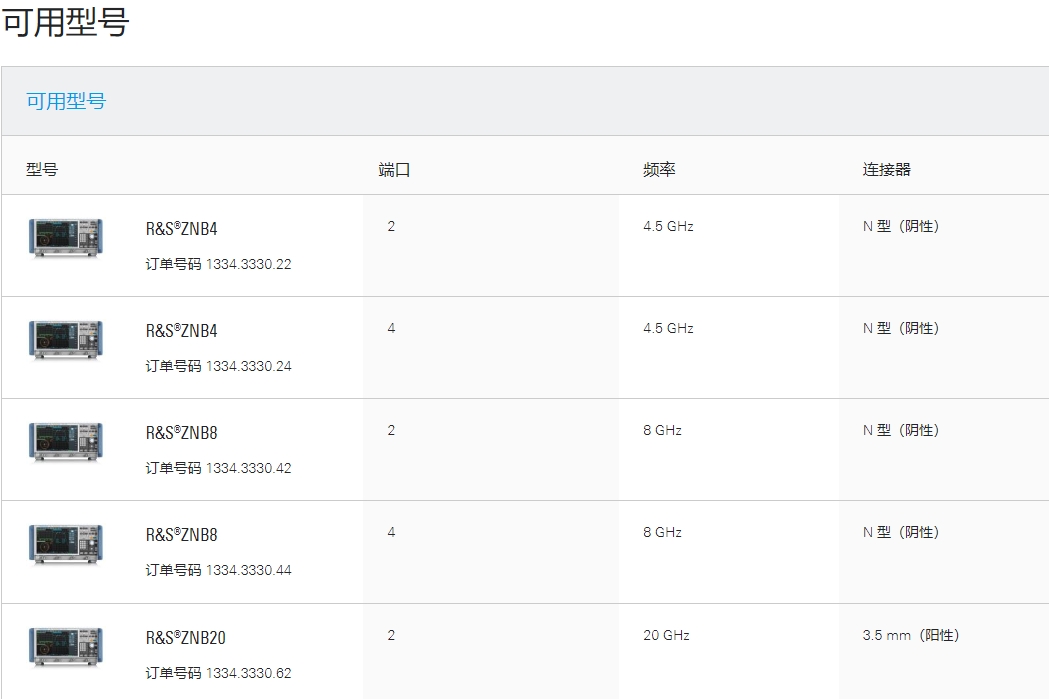The image size is (1049, 699).
Task: Click the 端口 column header
Action: click(x=395, y=170)
